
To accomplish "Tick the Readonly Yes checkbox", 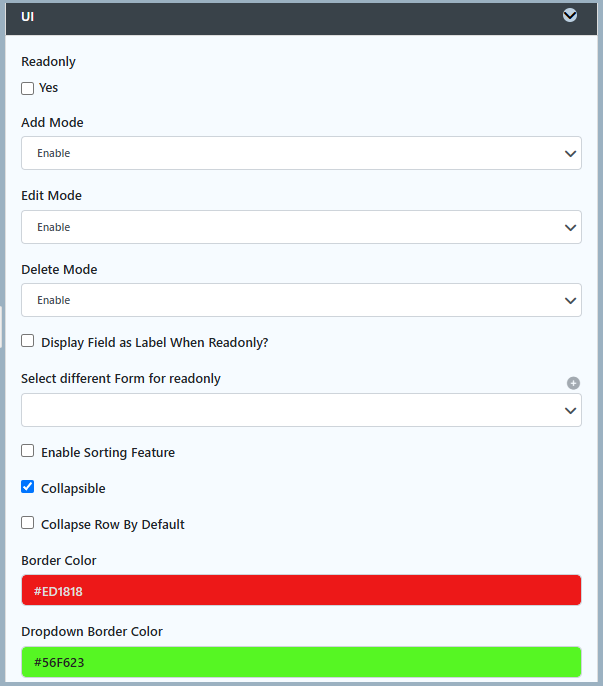I will click(x=28, y=88).
